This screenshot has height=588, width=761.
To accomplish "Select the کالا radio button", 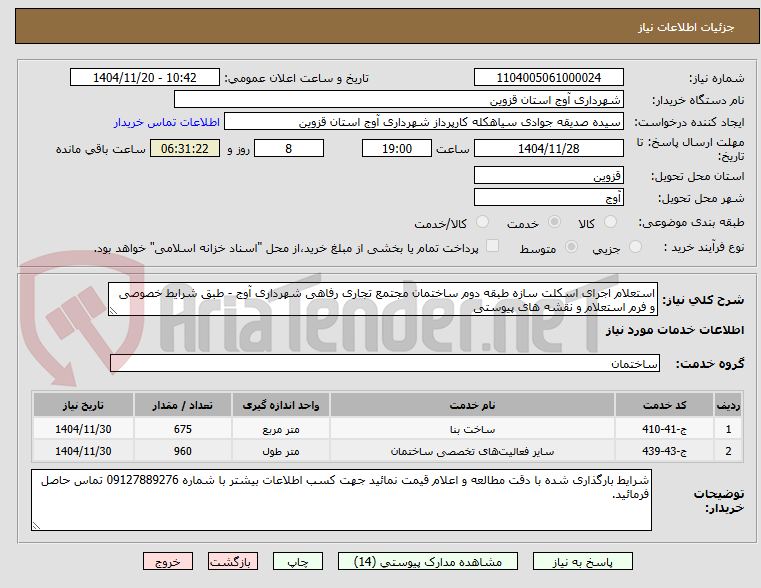I will pyautogui.click(x=610, y=222).
